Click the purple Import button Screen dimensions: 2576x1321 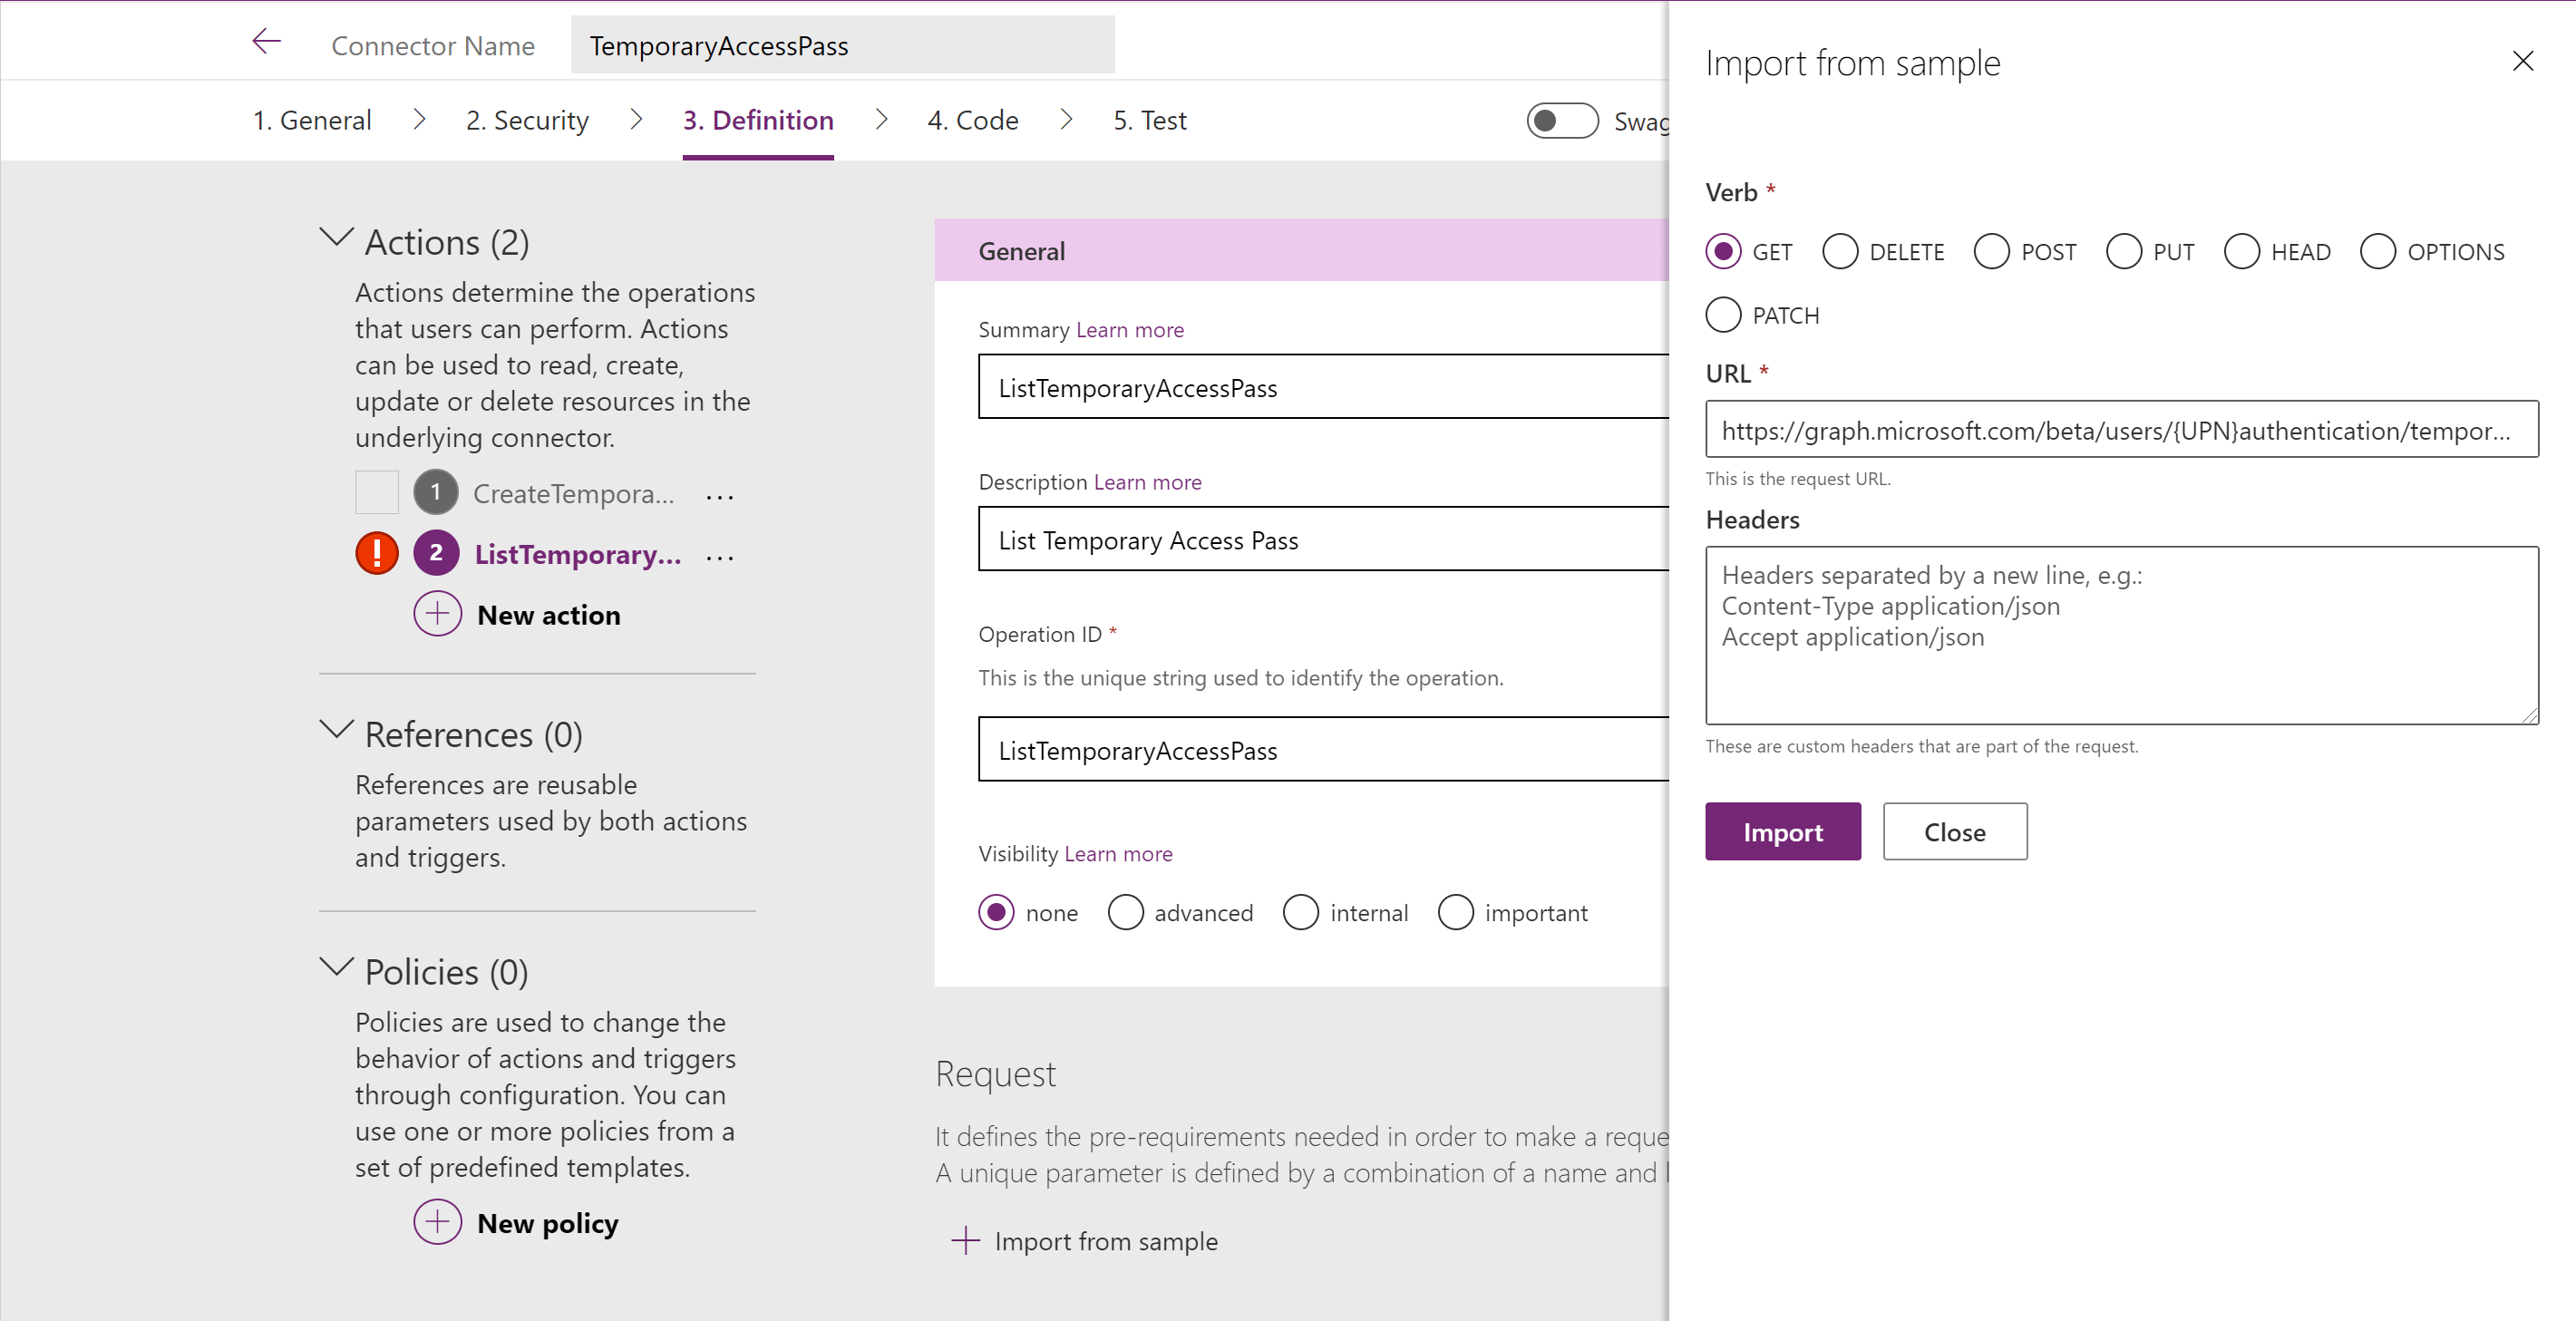click(x=1782, y=831)
